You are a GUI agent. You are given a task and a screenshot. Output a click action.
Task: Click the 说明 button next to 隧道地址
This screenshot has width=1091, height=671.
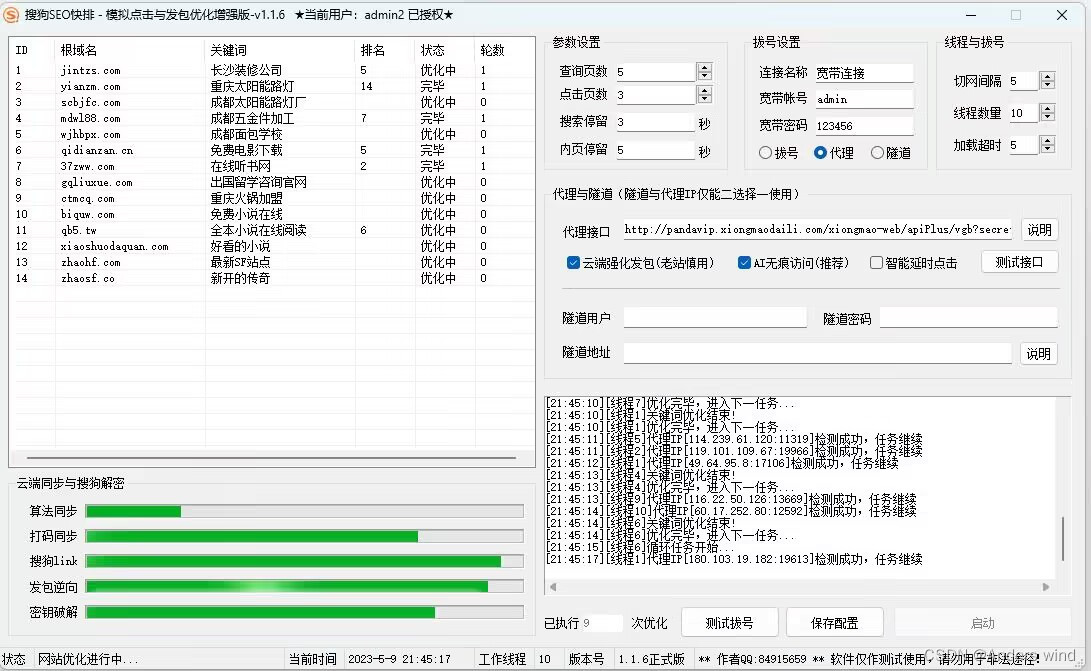(x=1039, y=354)
